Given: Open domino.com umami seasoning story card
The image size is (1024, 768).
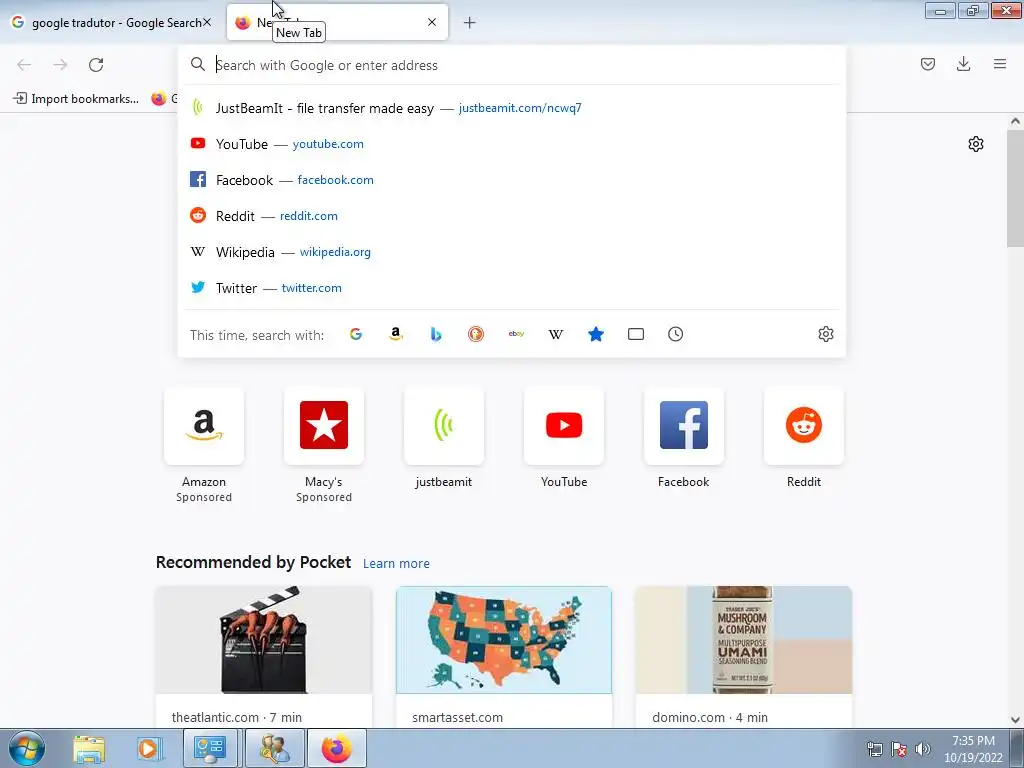Looking at the screenshot, I should pyautogui.click(x=744, y=657).
